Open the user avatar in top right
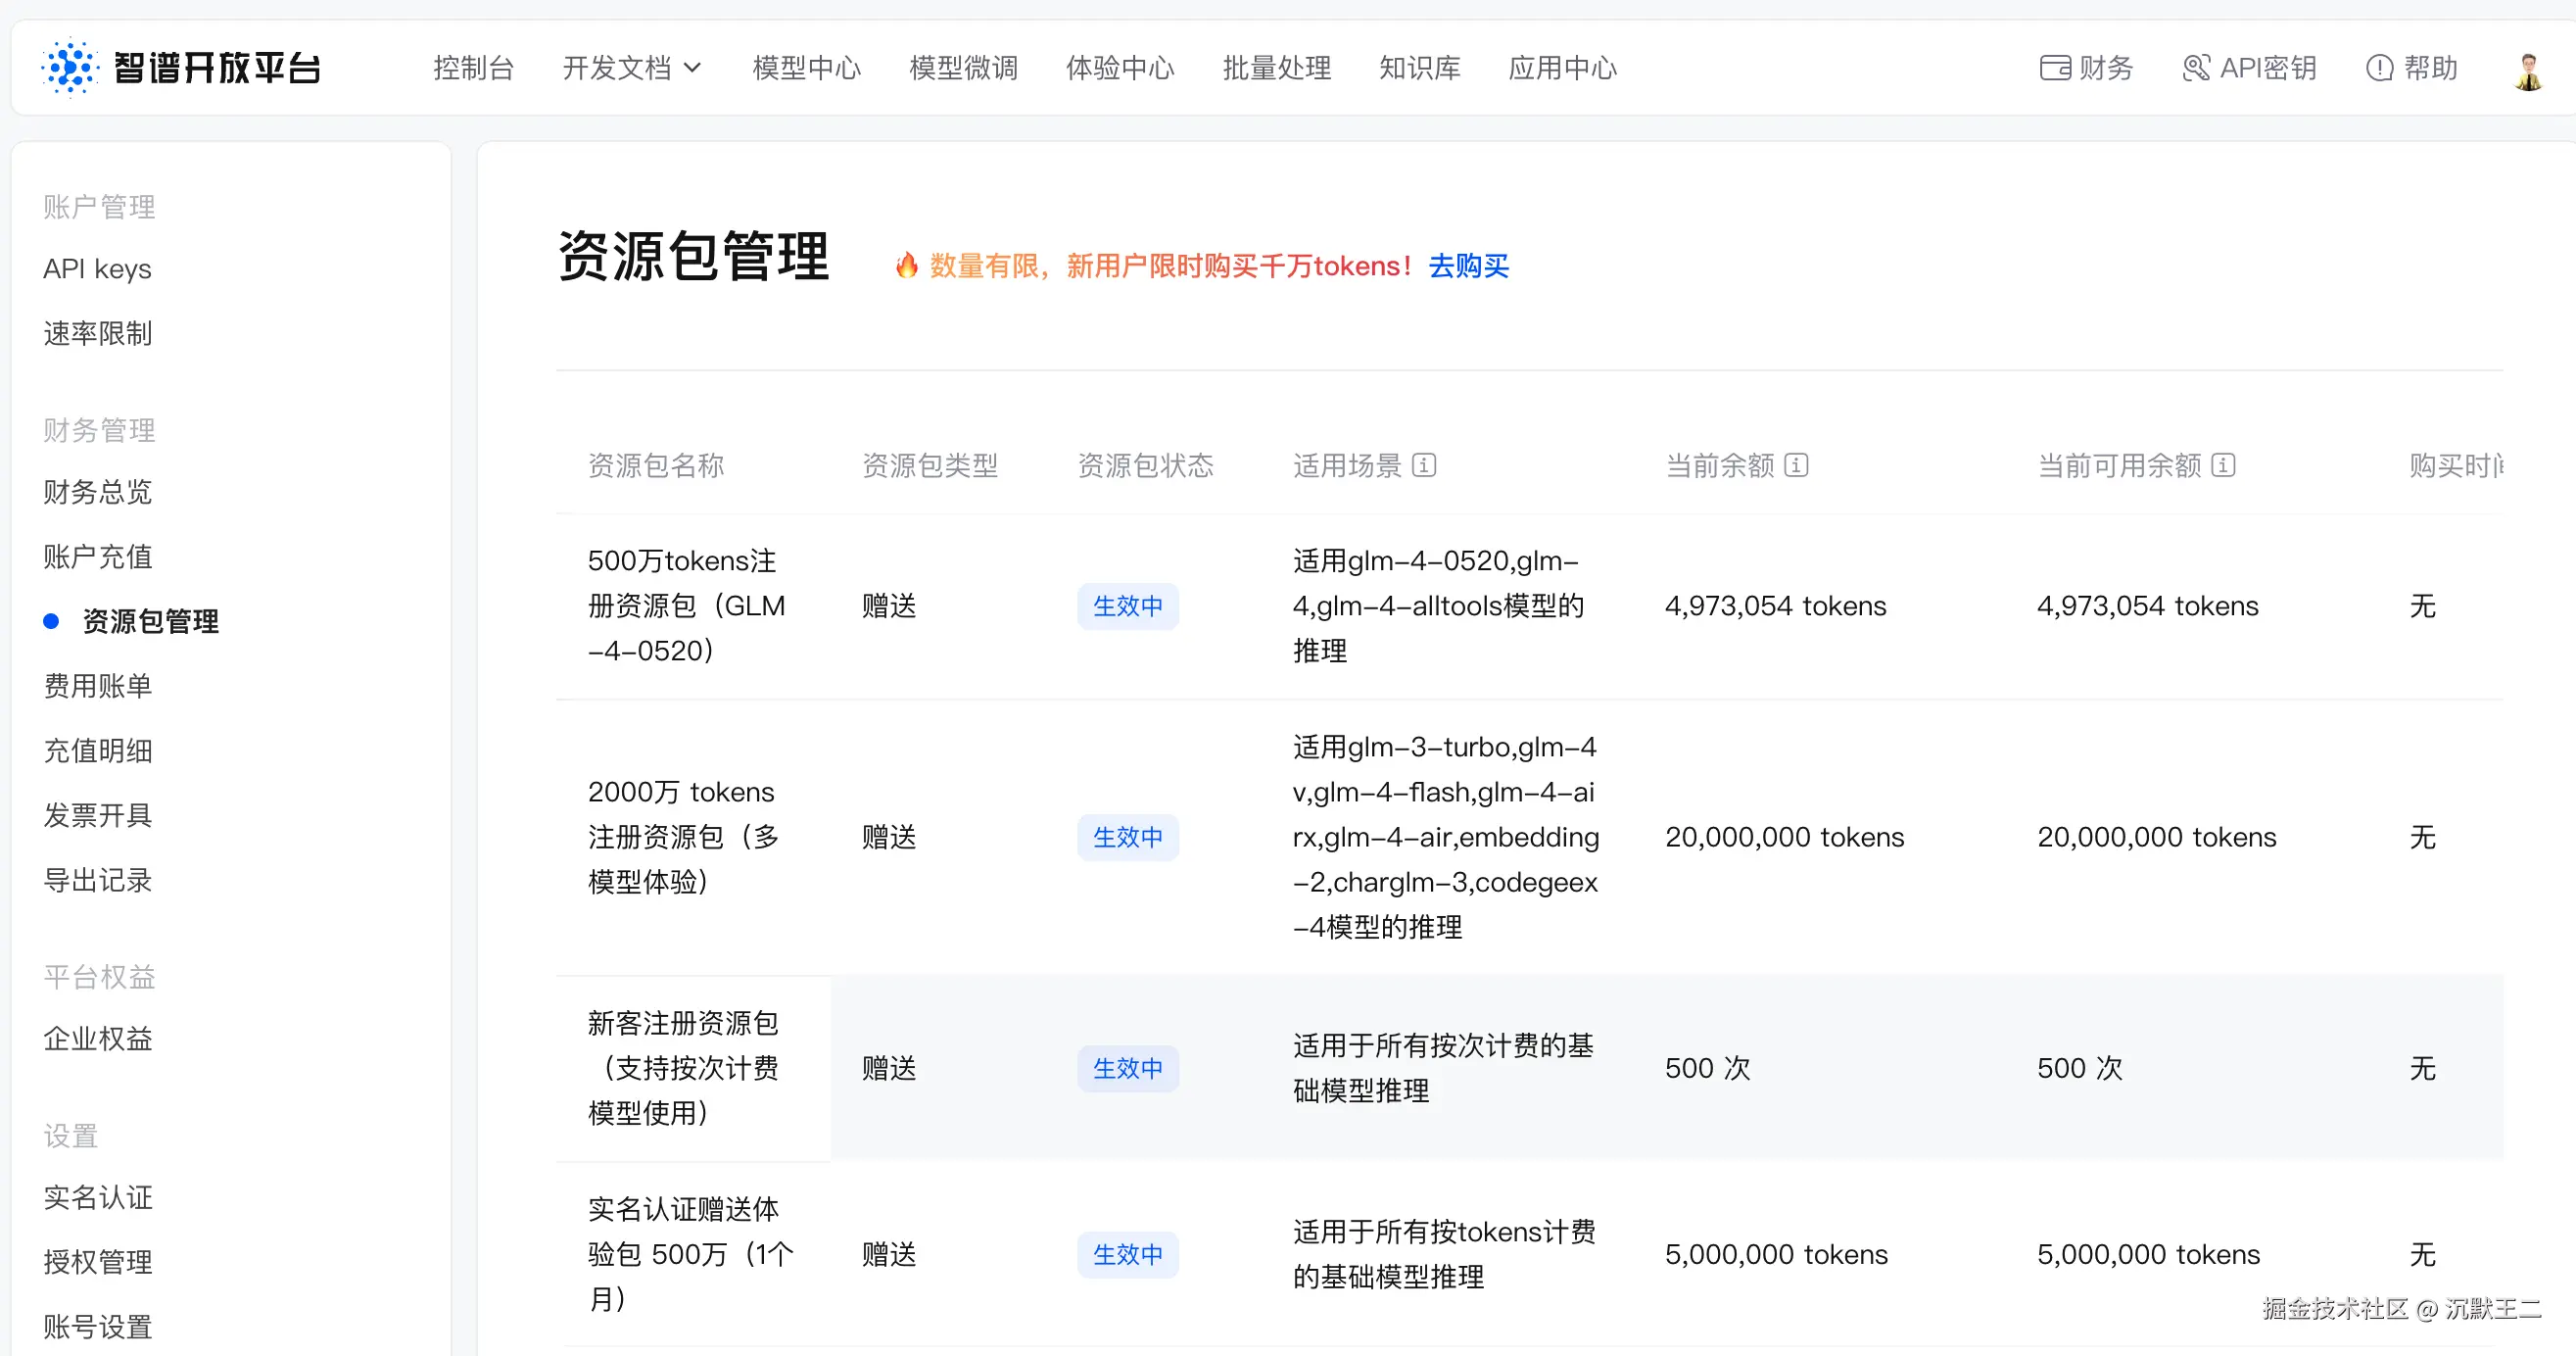This screenshot has width=2576, height=1356. (2528, 72)
